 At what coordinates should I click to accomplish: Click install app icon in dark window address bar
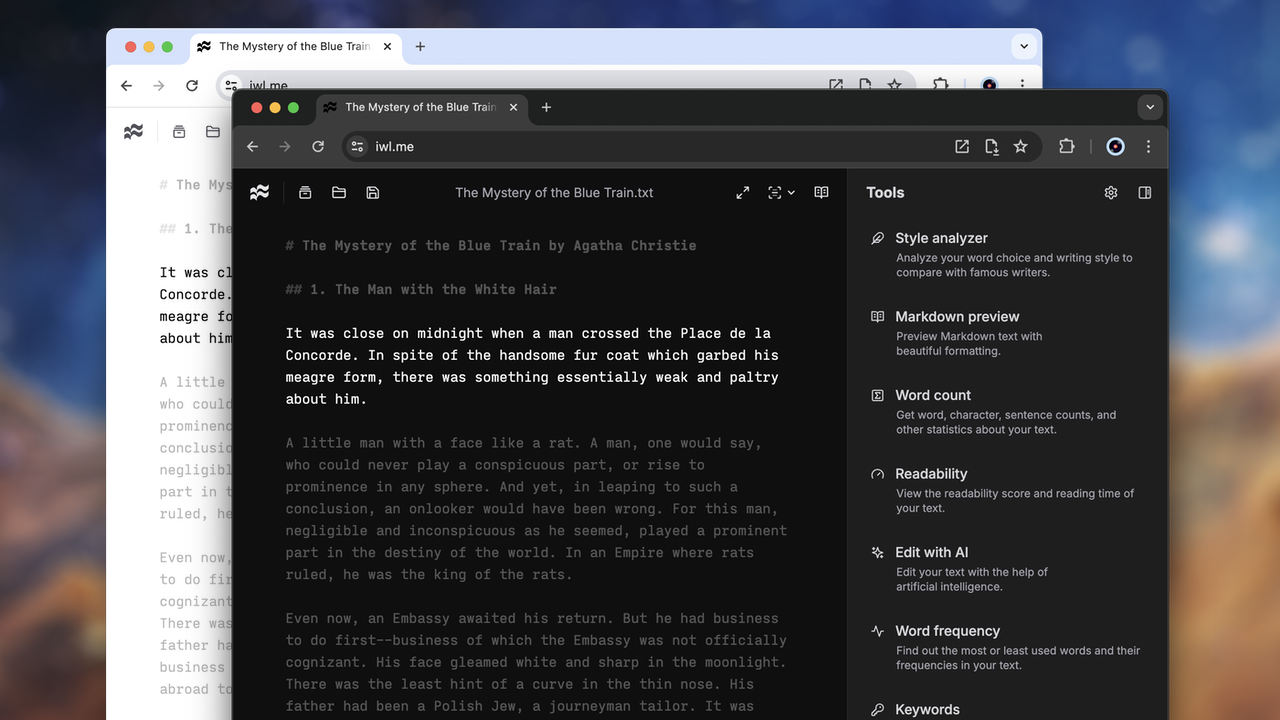pyautogui.click(x=991, y=146)
